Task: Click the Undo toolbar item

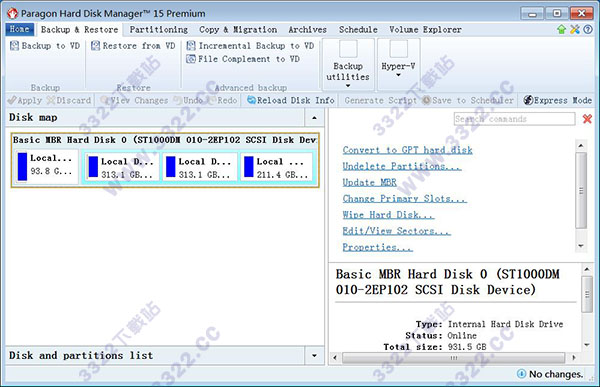Action: point(189,100)
